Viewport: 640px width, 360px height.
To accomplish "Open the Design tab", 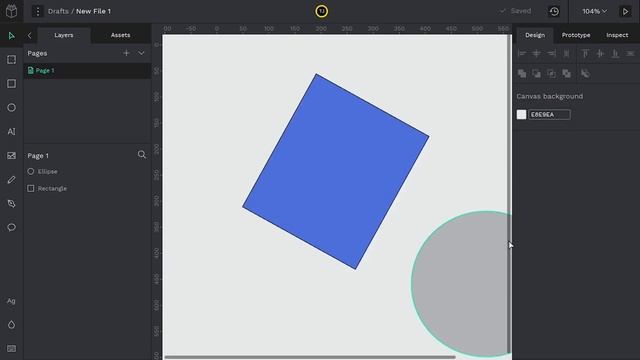I will 535,35.
